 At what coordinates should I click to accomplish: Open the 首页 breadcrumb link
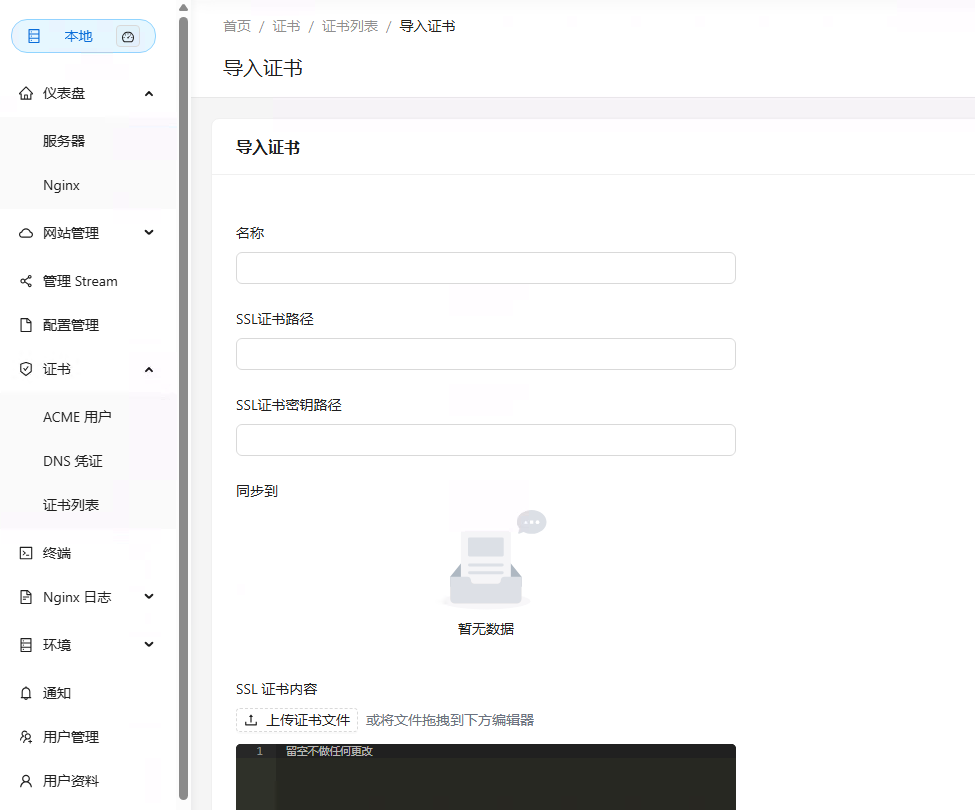(x=237, y=26)
